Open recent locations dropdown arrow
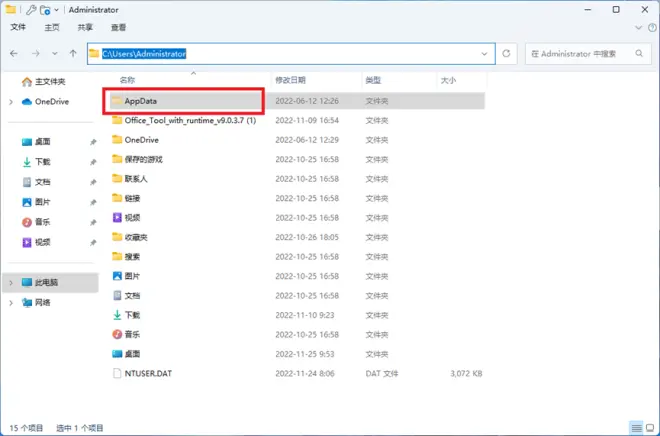The width and height of the screenshot is (660, 436). (x=55, y=53)
